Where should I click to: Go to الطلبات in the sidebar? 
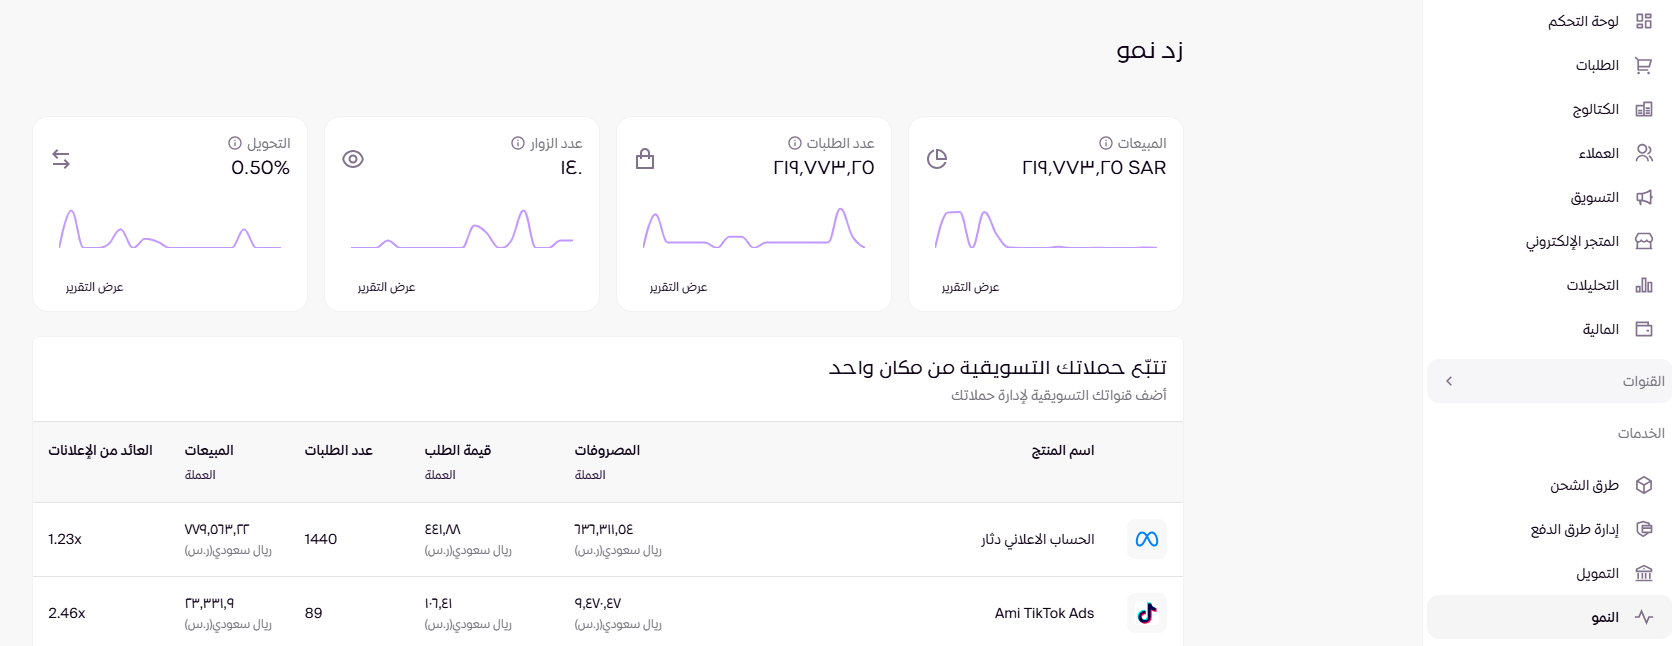point(1597,65)
